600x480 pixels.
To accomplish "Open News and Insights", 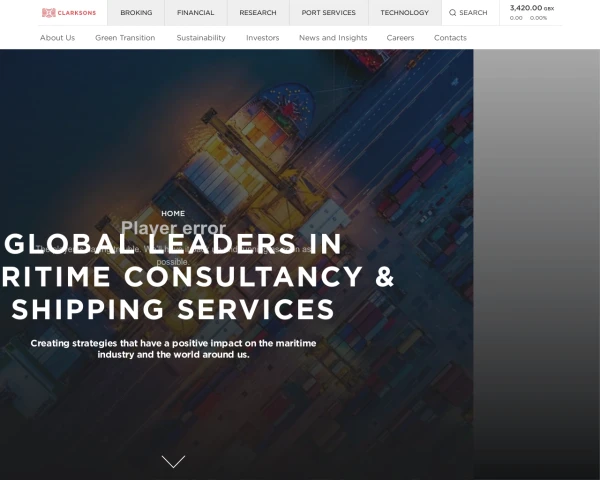I will click(x=333, y=38).
